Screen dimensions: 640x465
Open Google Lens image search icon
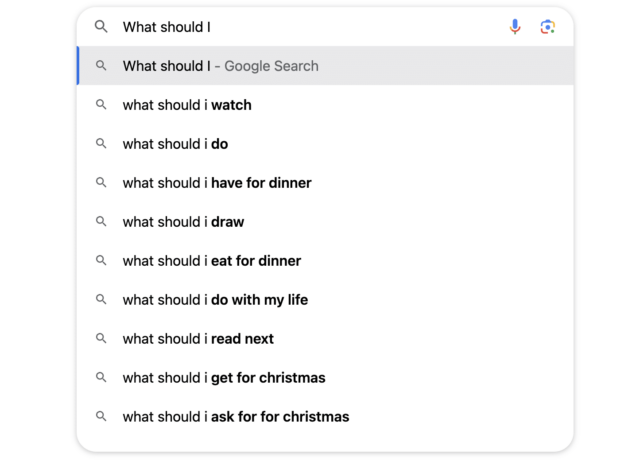point(547,27)
